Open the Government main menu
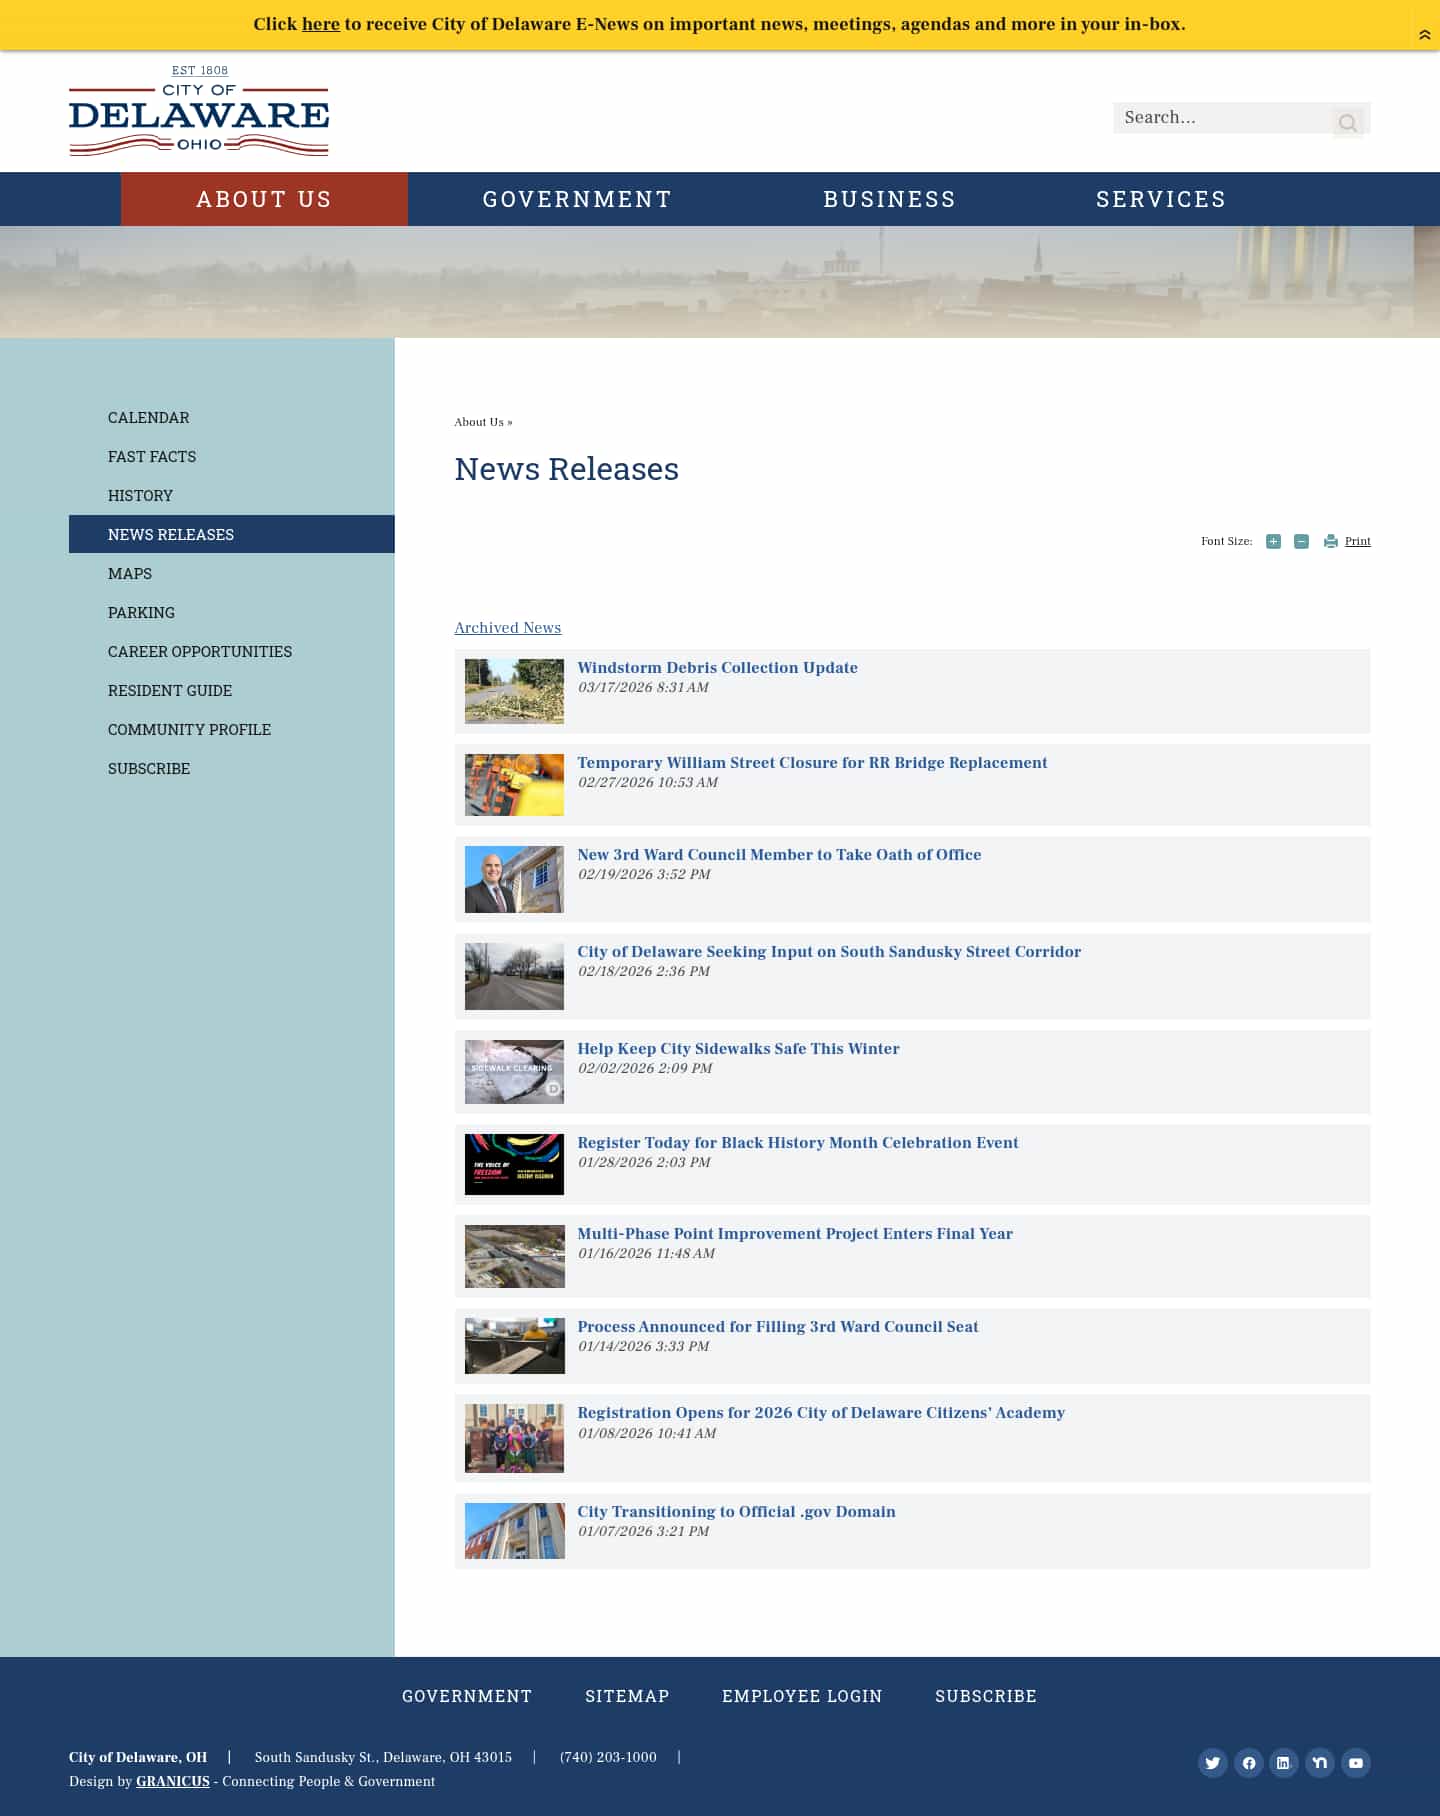The width and height of the screenshot is (1440, 1816). coord(577,199)
